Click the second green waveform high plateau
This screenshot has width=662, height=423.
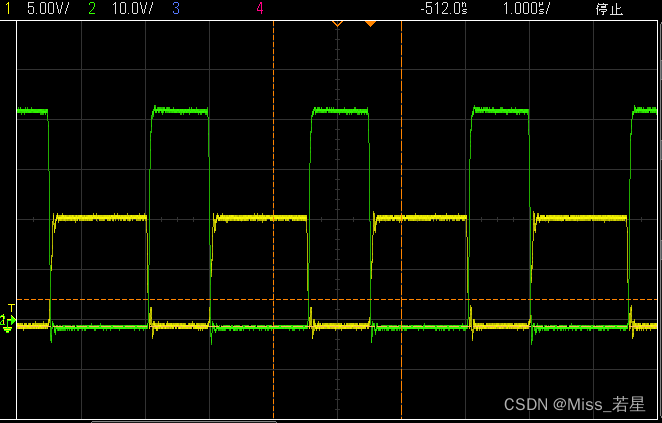point(180,109)
